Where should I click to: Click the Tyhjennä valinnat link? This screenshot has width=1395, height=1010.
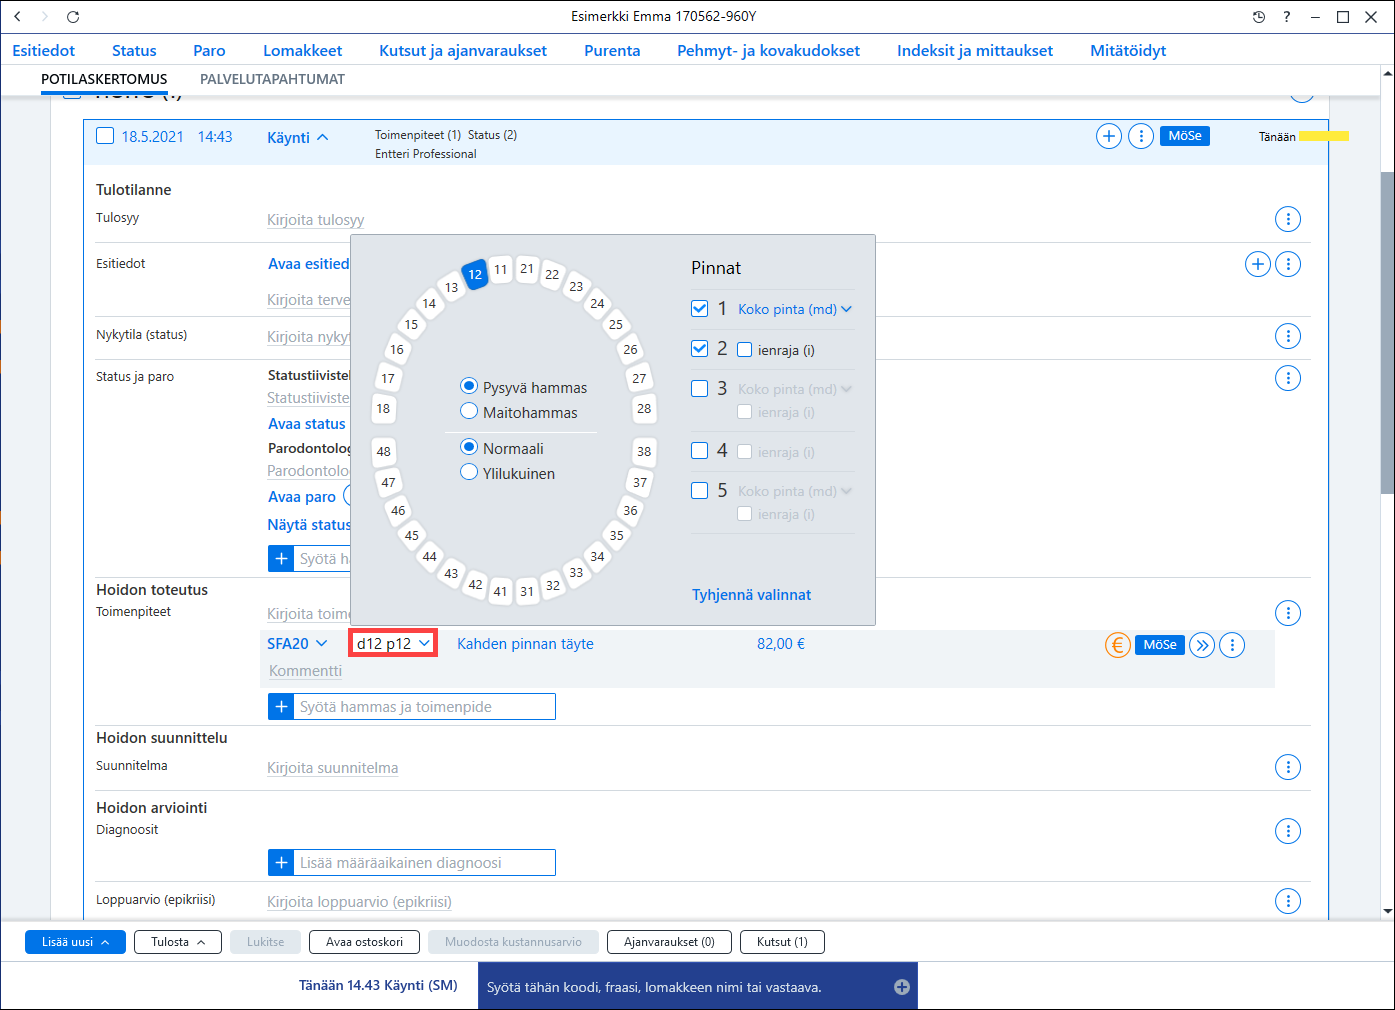tap(751, 595)
